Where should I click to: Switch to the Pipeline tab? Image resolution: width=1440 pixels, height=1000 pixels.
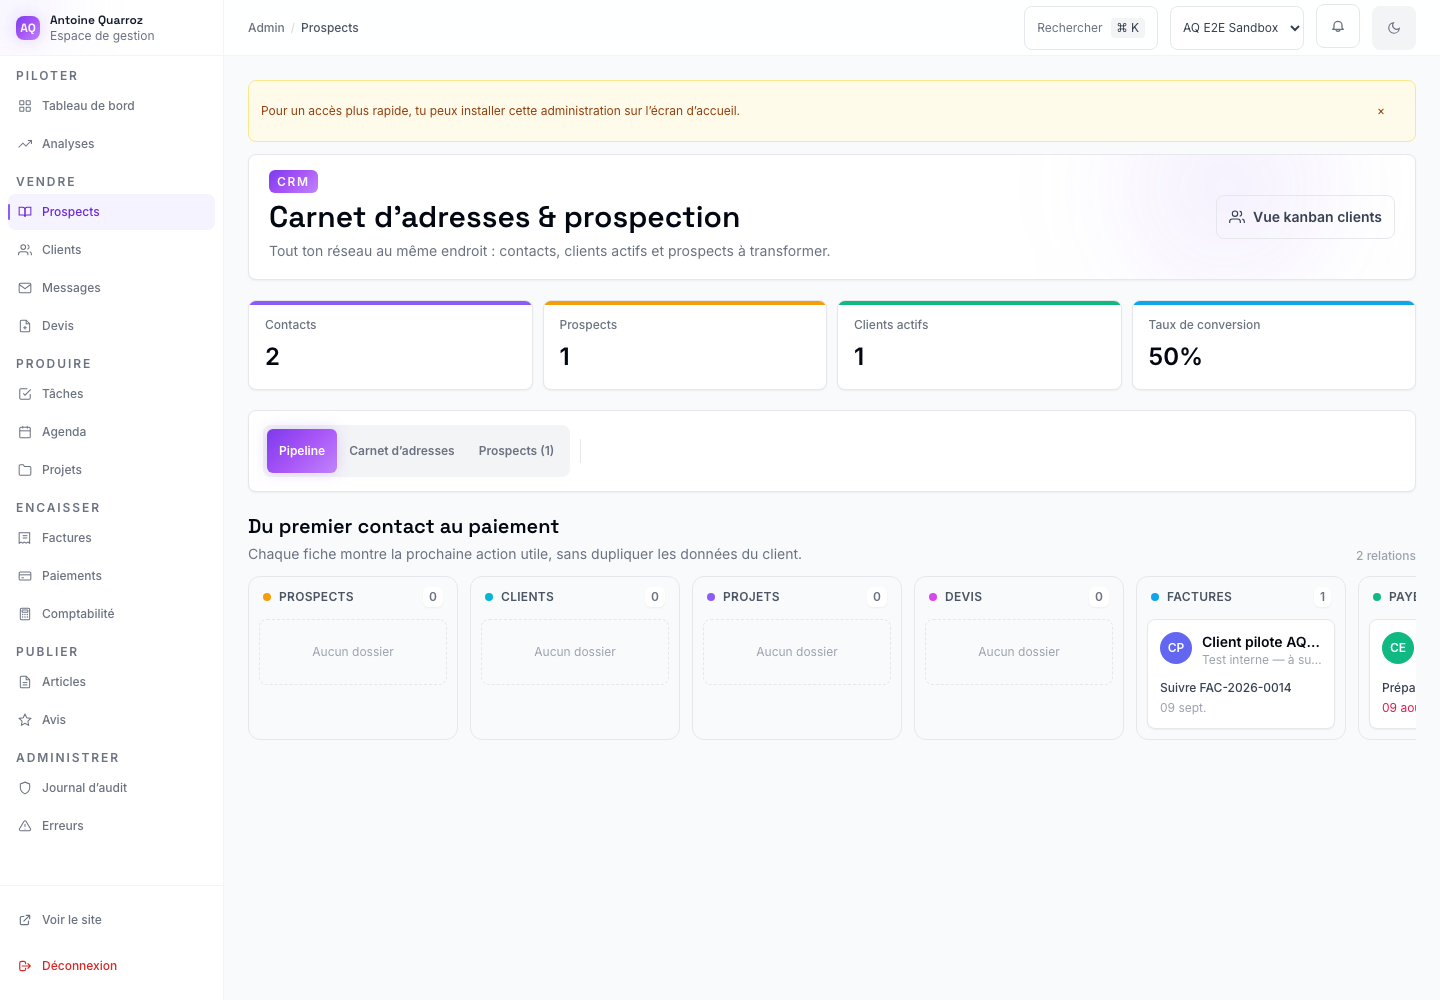pyautogui.click(x=302, y=451)
